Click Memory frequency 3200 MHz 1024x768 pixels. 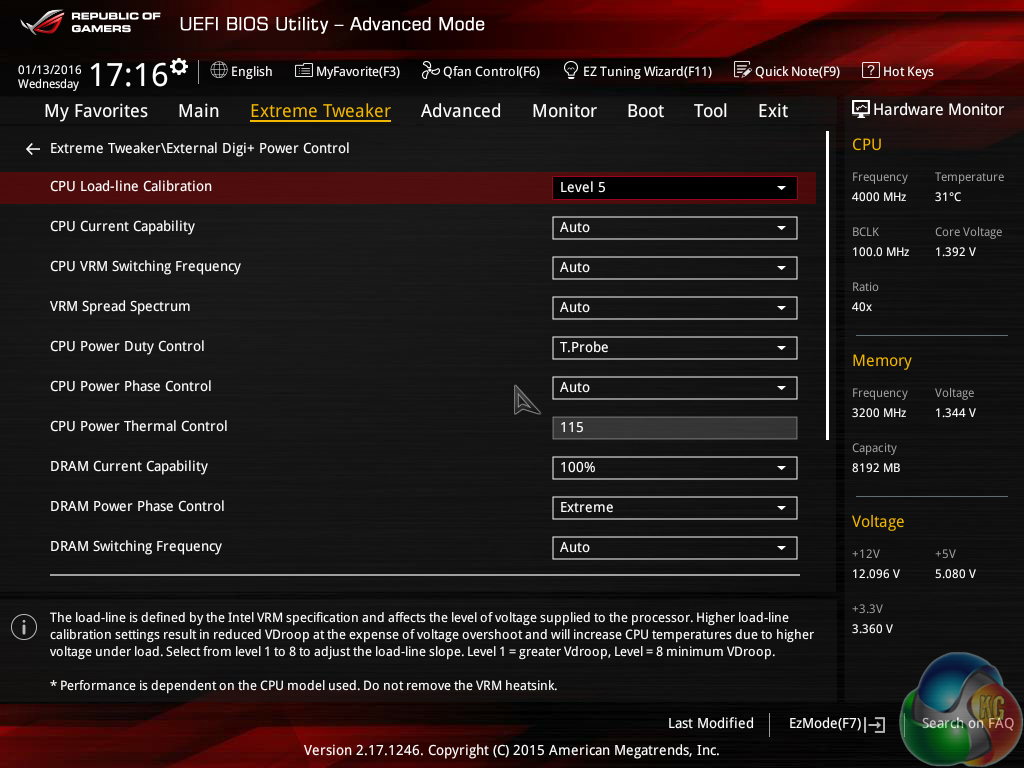point(878,413)
